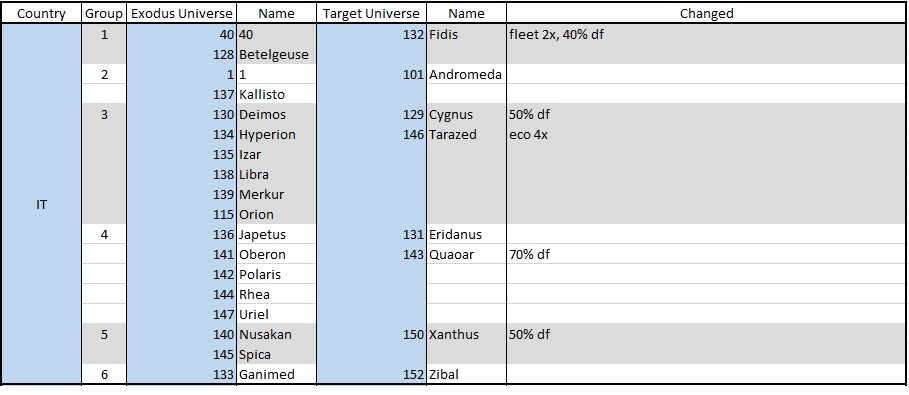Screen dimensions: 909x395
Task: Click the Zibal target name cell
Action: point(466,374)
